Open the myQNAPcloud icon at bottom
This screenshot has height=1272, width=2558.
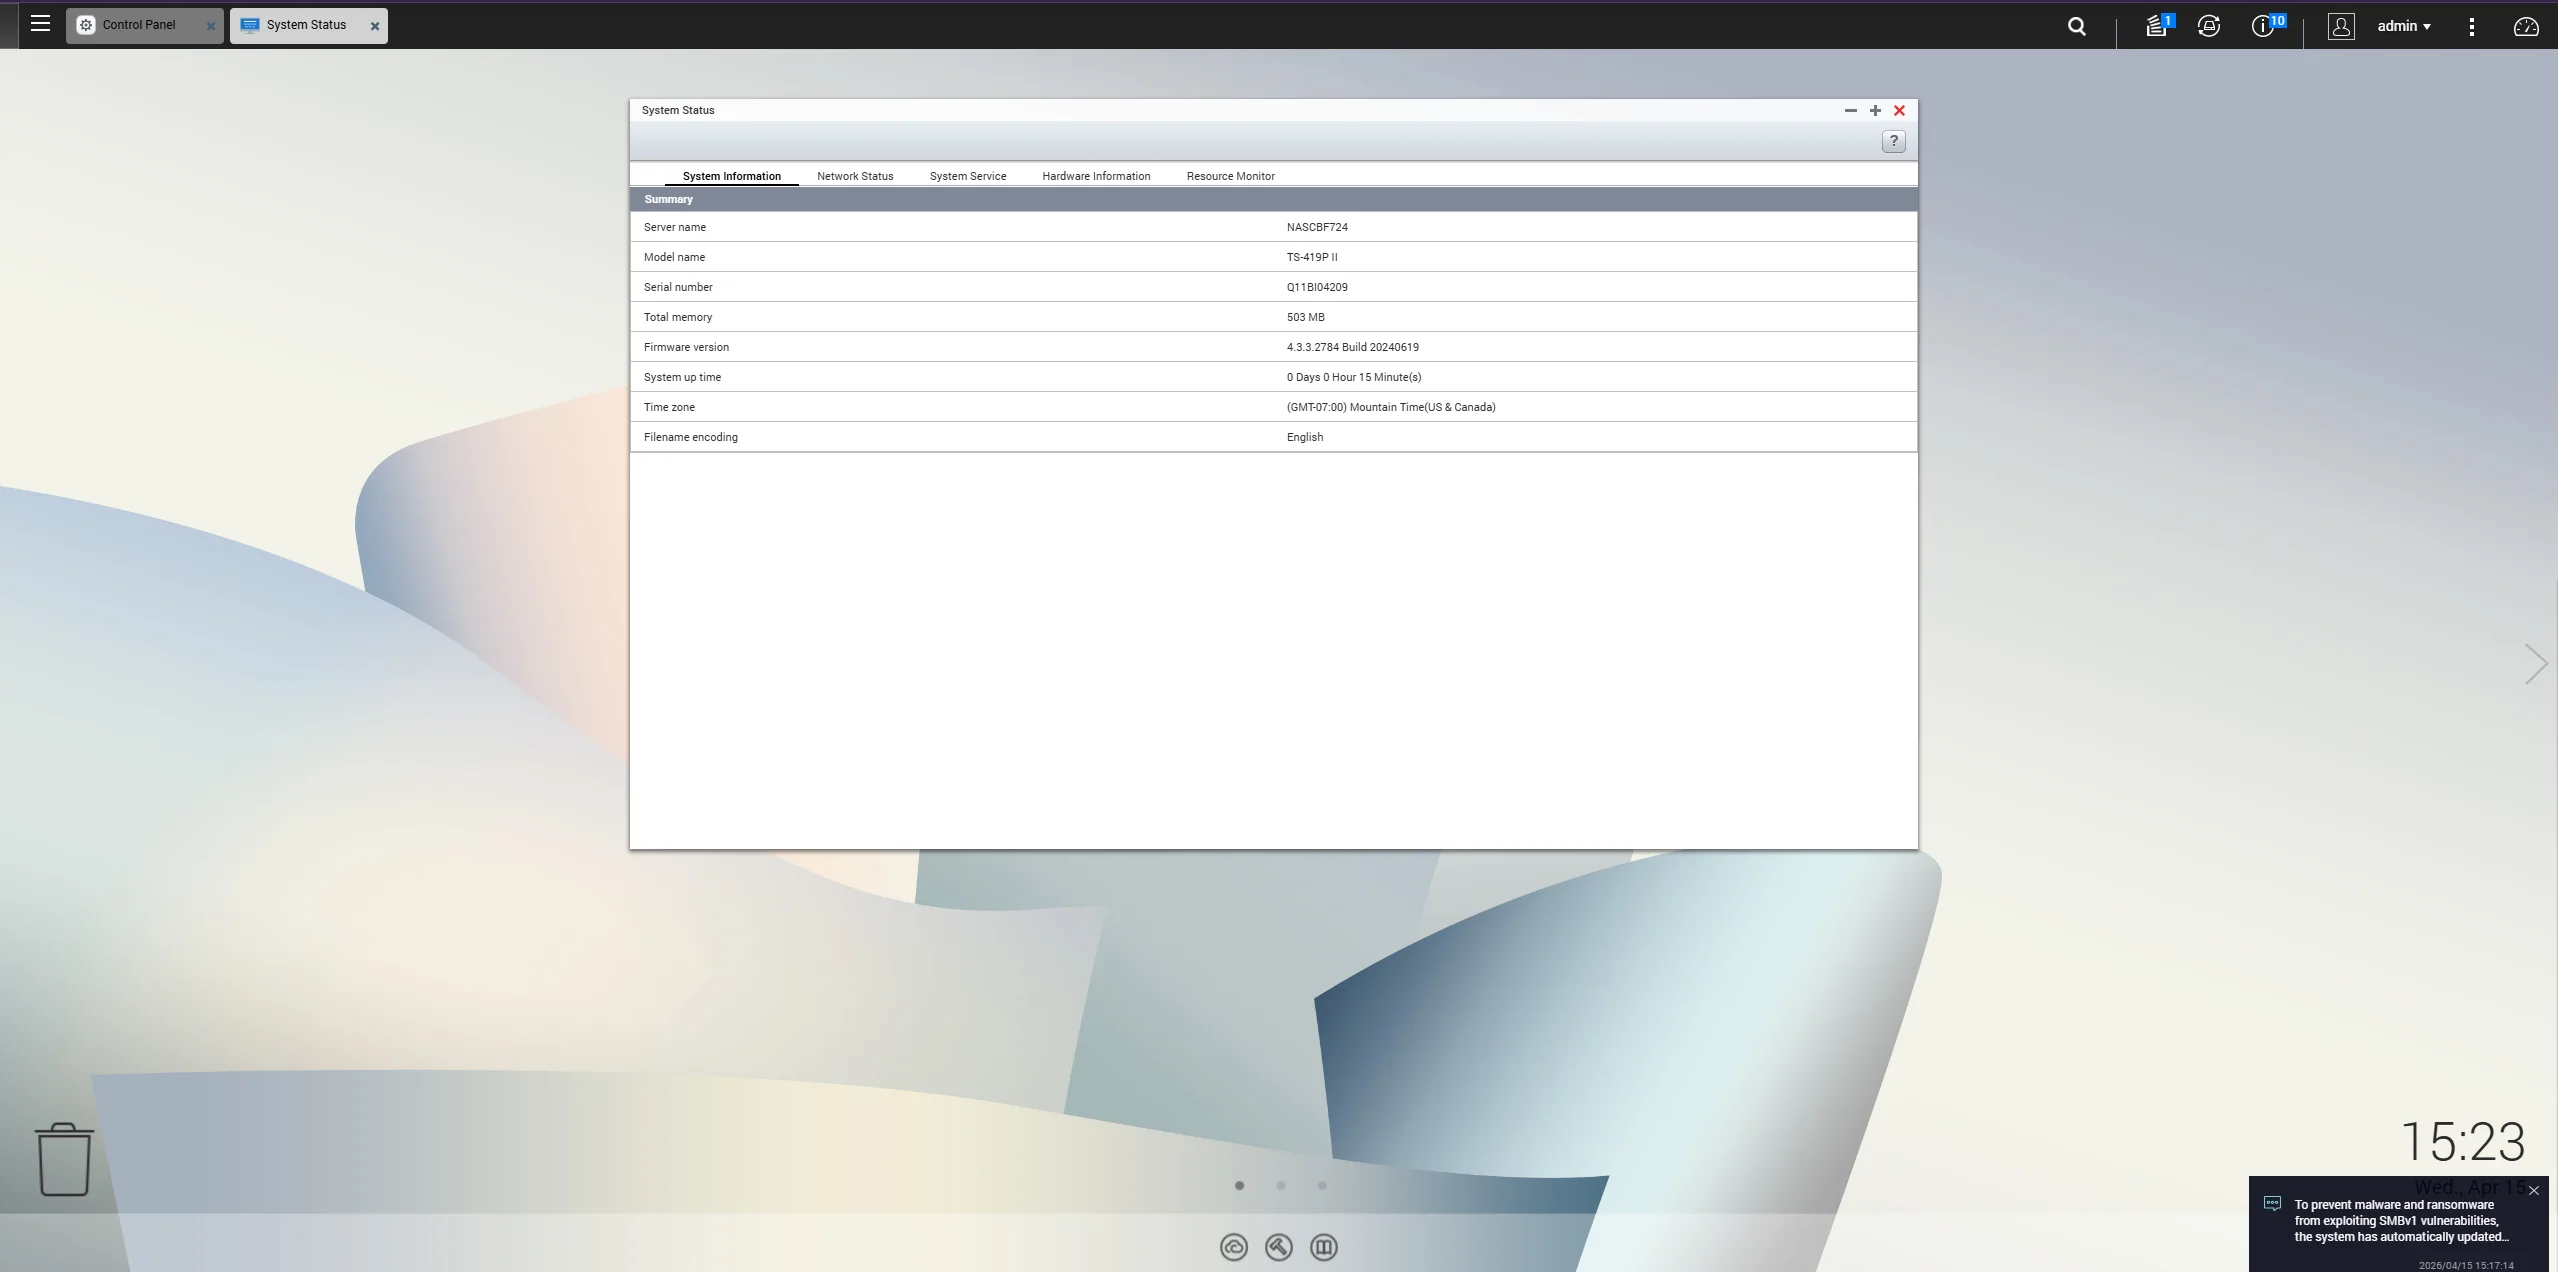click(1234, 1247)
